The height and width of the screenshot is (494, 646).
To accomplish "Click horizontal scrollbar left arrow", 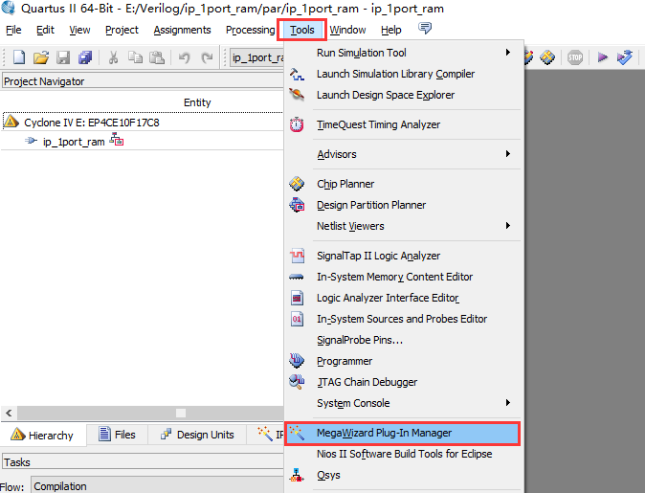I will (x=9, y=413).
